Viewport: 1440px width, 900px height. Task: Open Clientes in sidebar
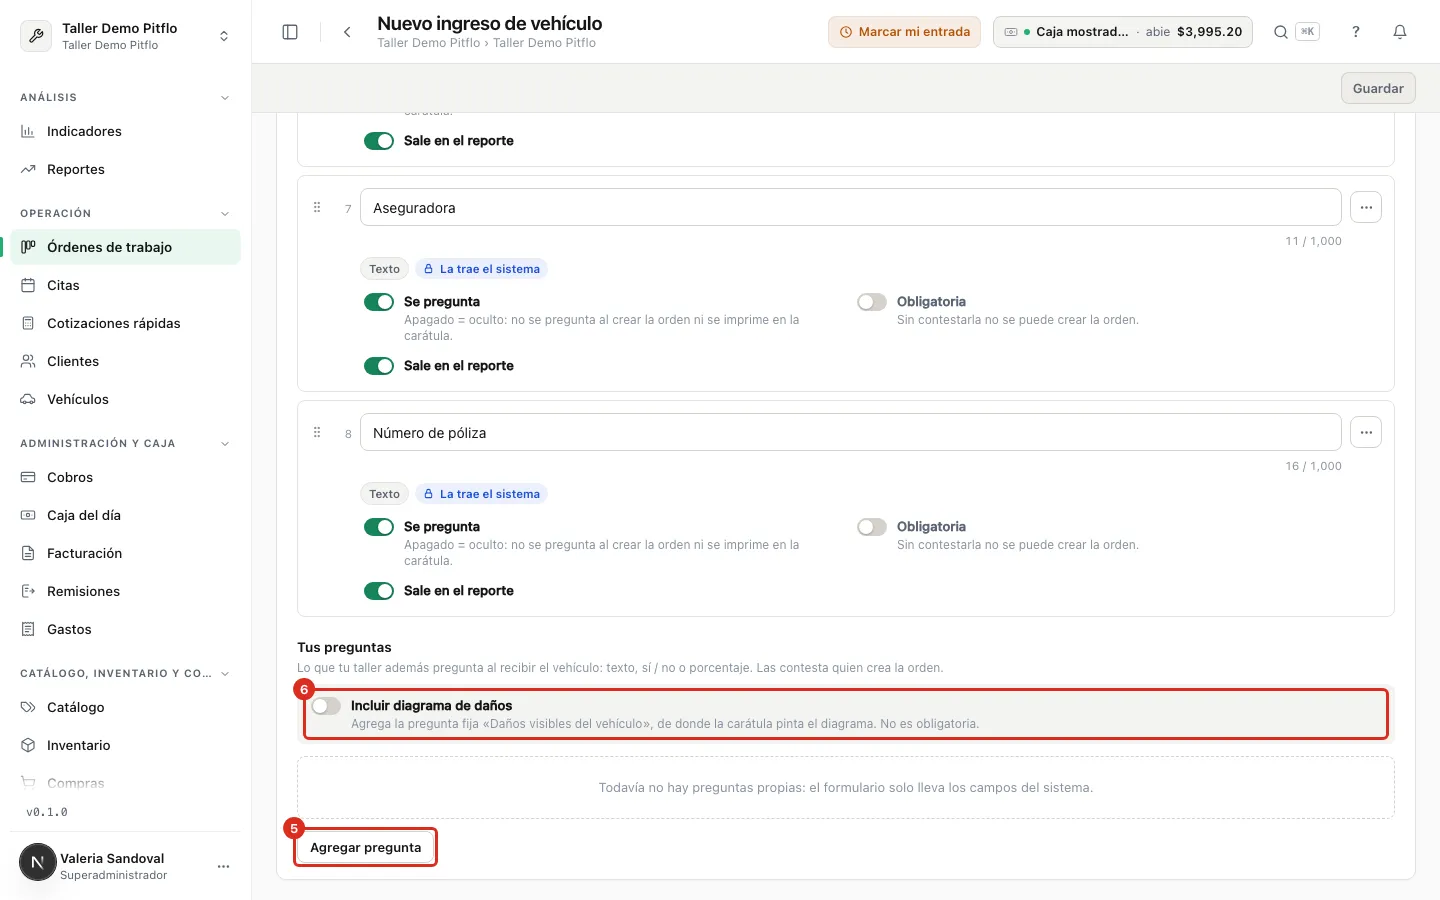click(x=125, y=361)
